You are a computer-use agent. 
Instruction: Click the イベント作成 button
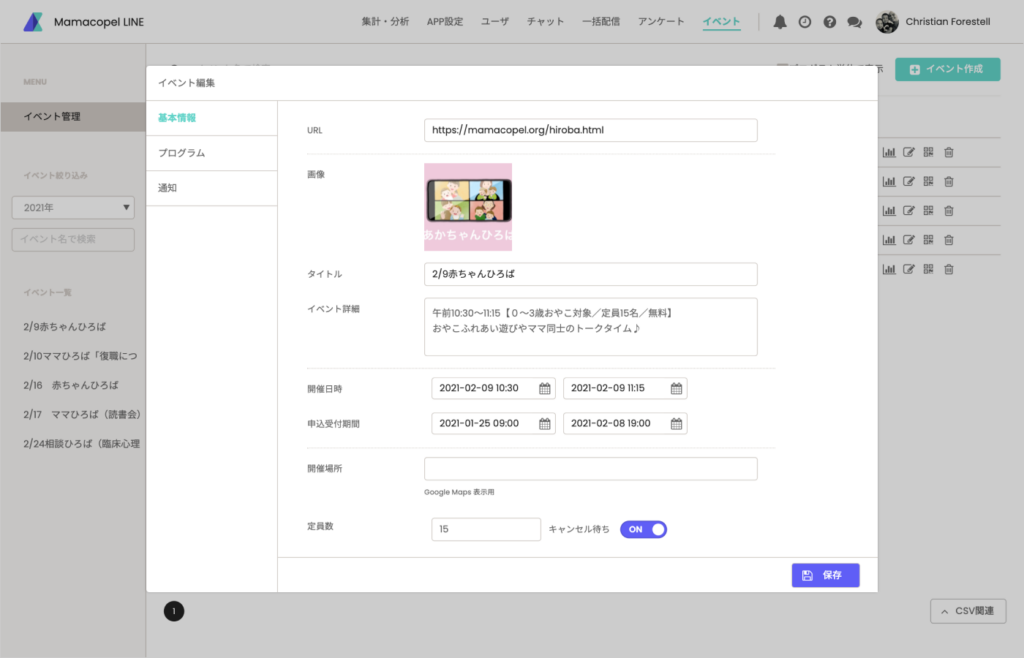click(947, 69)
